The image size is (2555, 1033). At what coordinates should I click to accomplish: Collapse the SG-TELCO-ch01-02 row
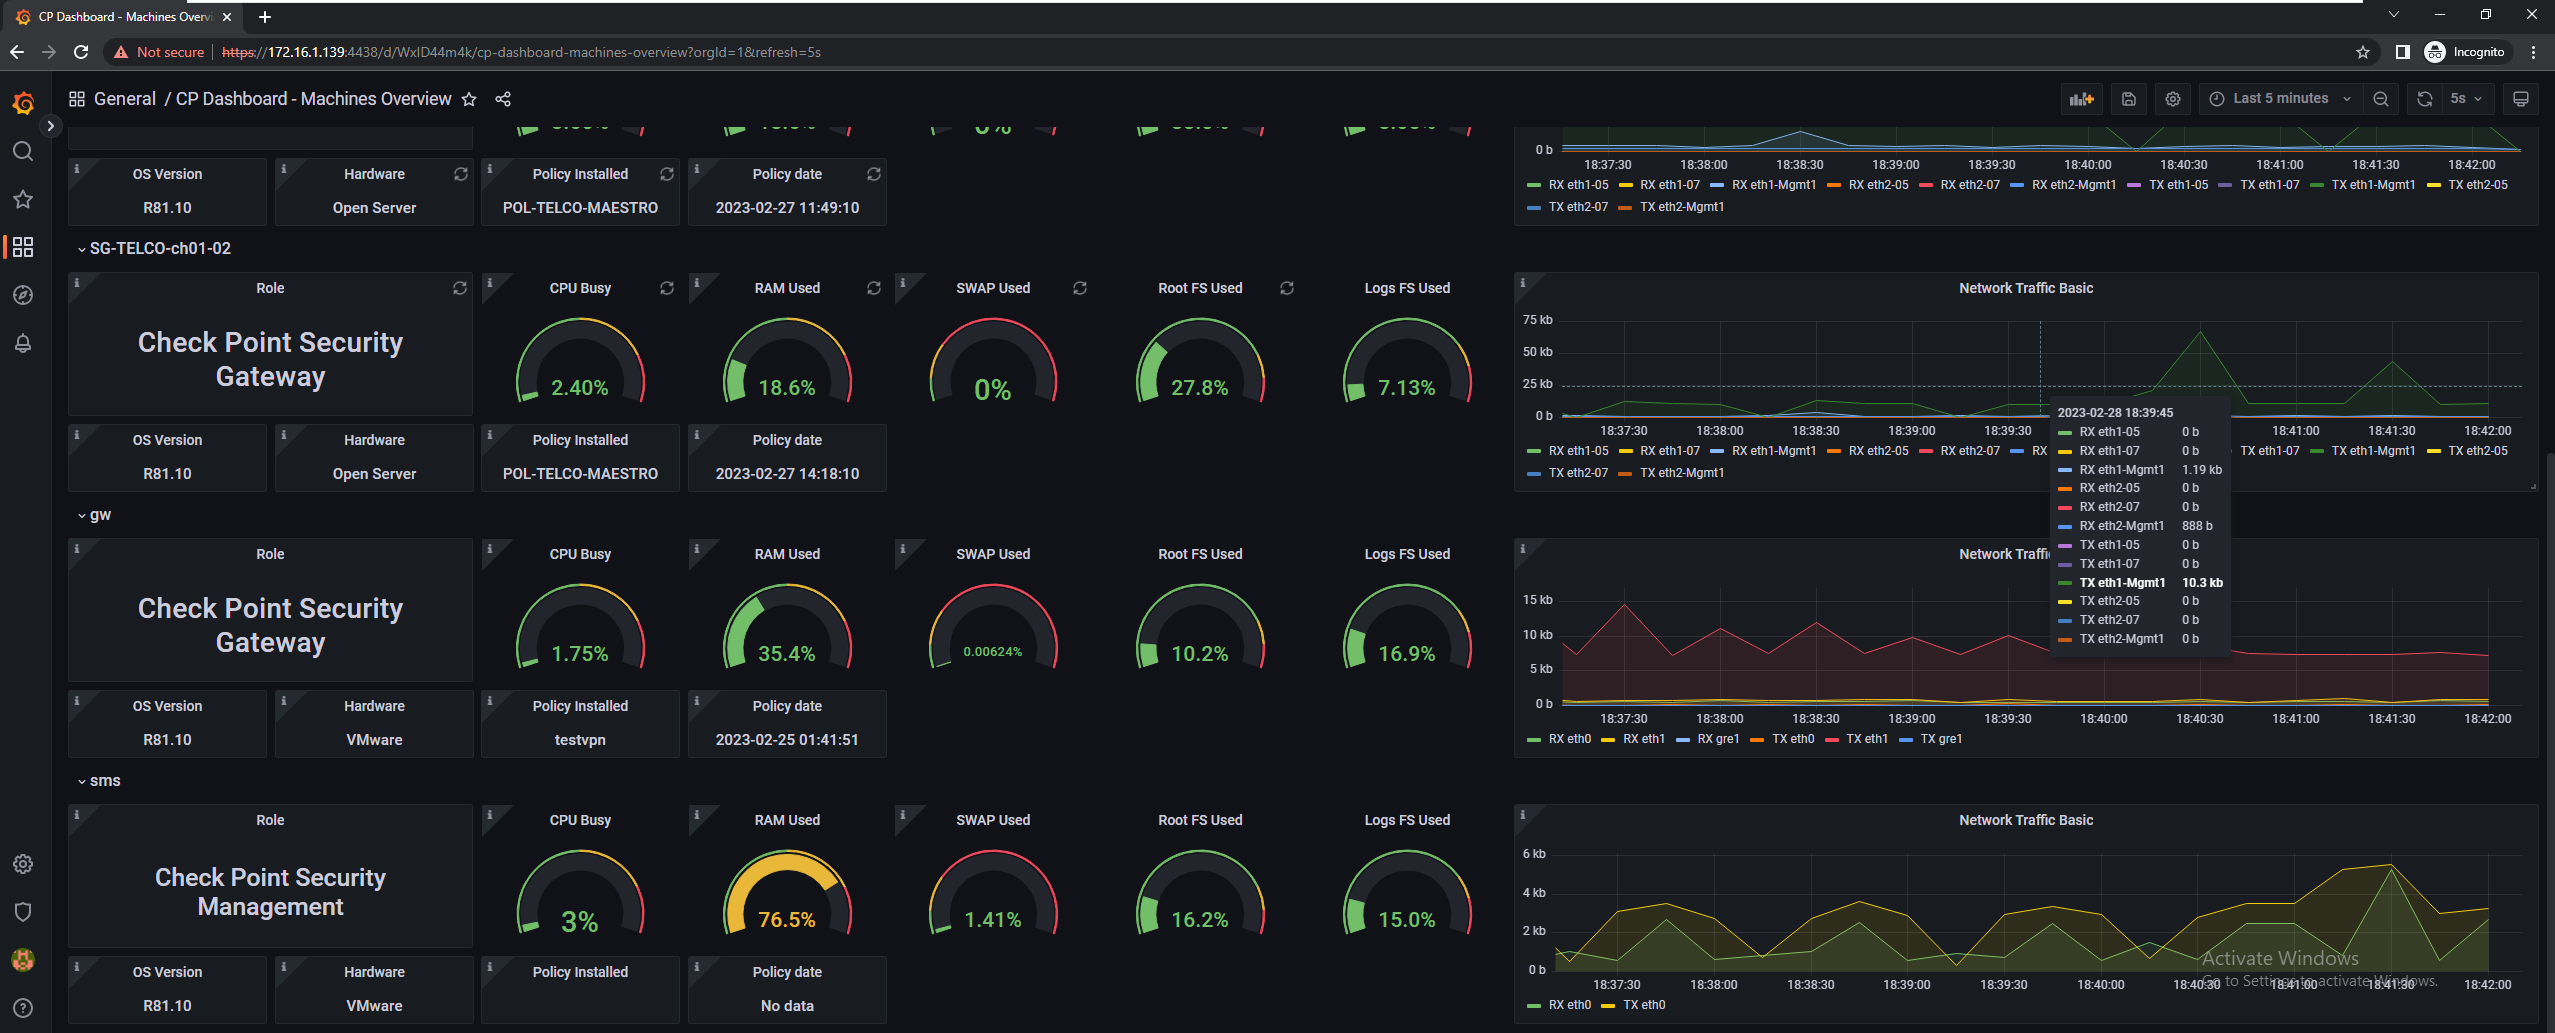(x=154, y=248)
